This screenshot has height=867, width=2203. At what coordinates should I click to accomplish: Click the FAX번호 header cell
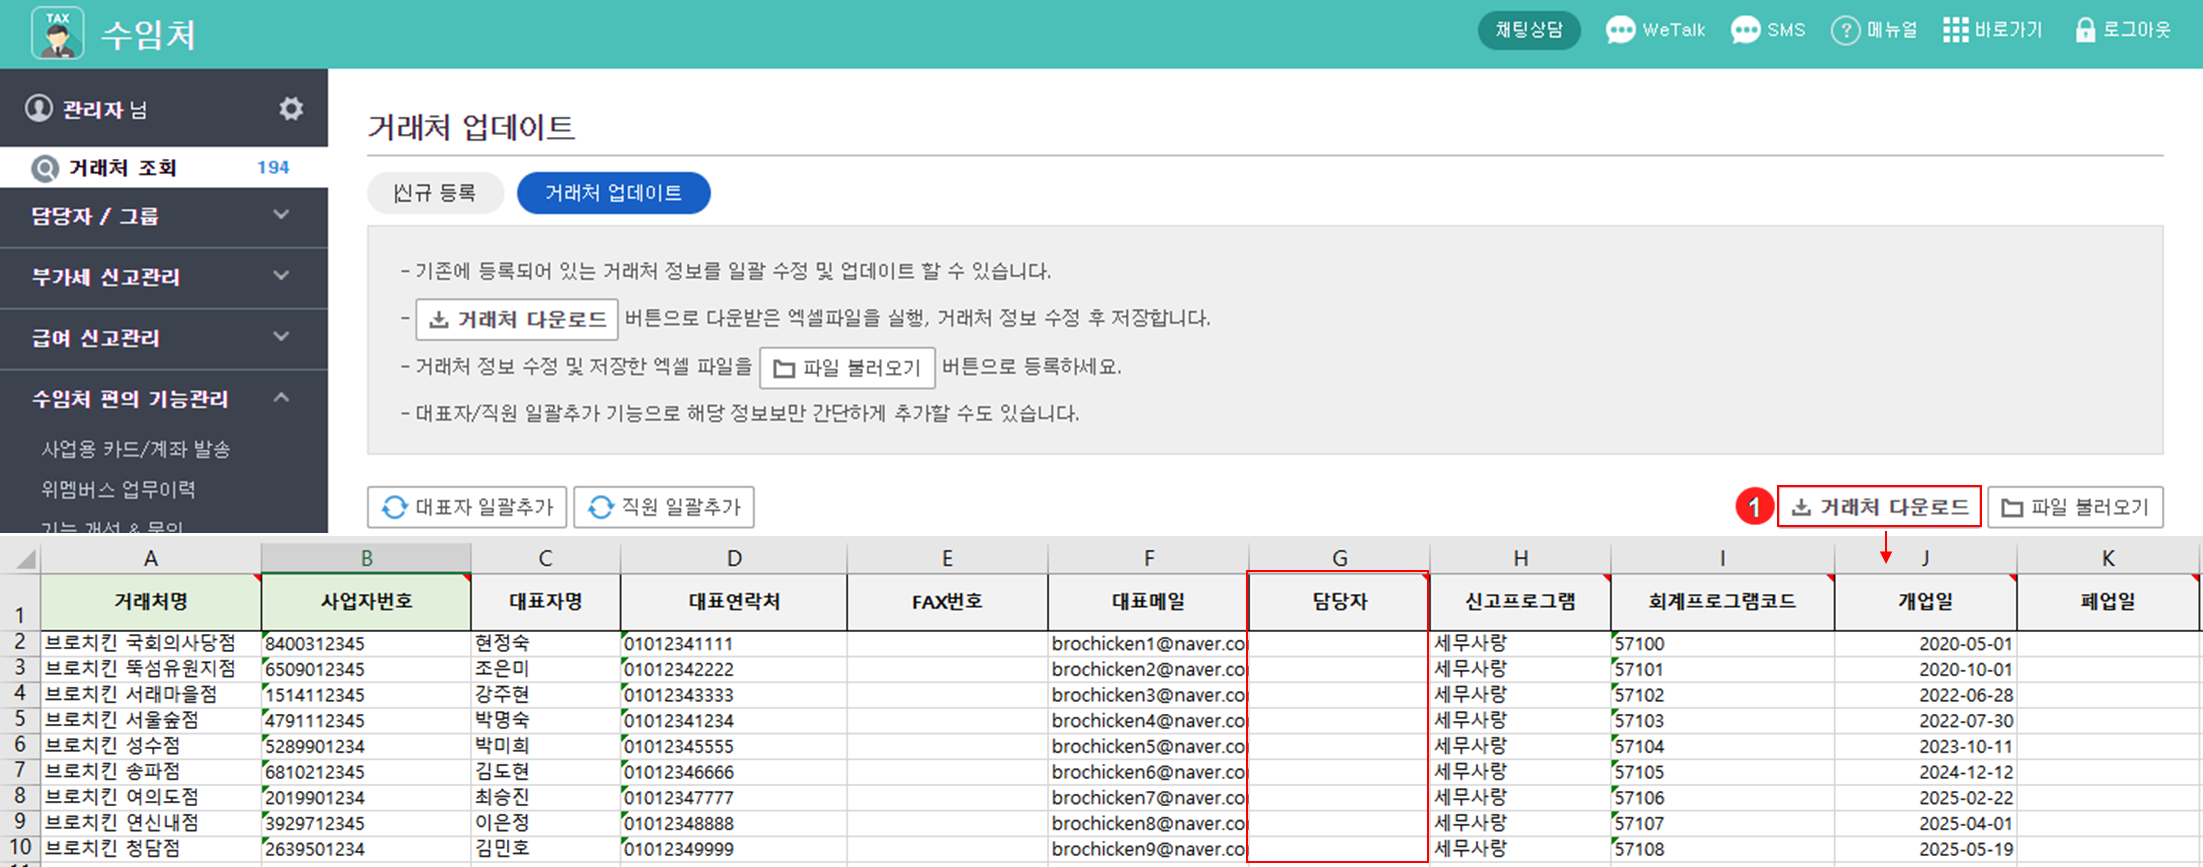click(x=947, y=602)
